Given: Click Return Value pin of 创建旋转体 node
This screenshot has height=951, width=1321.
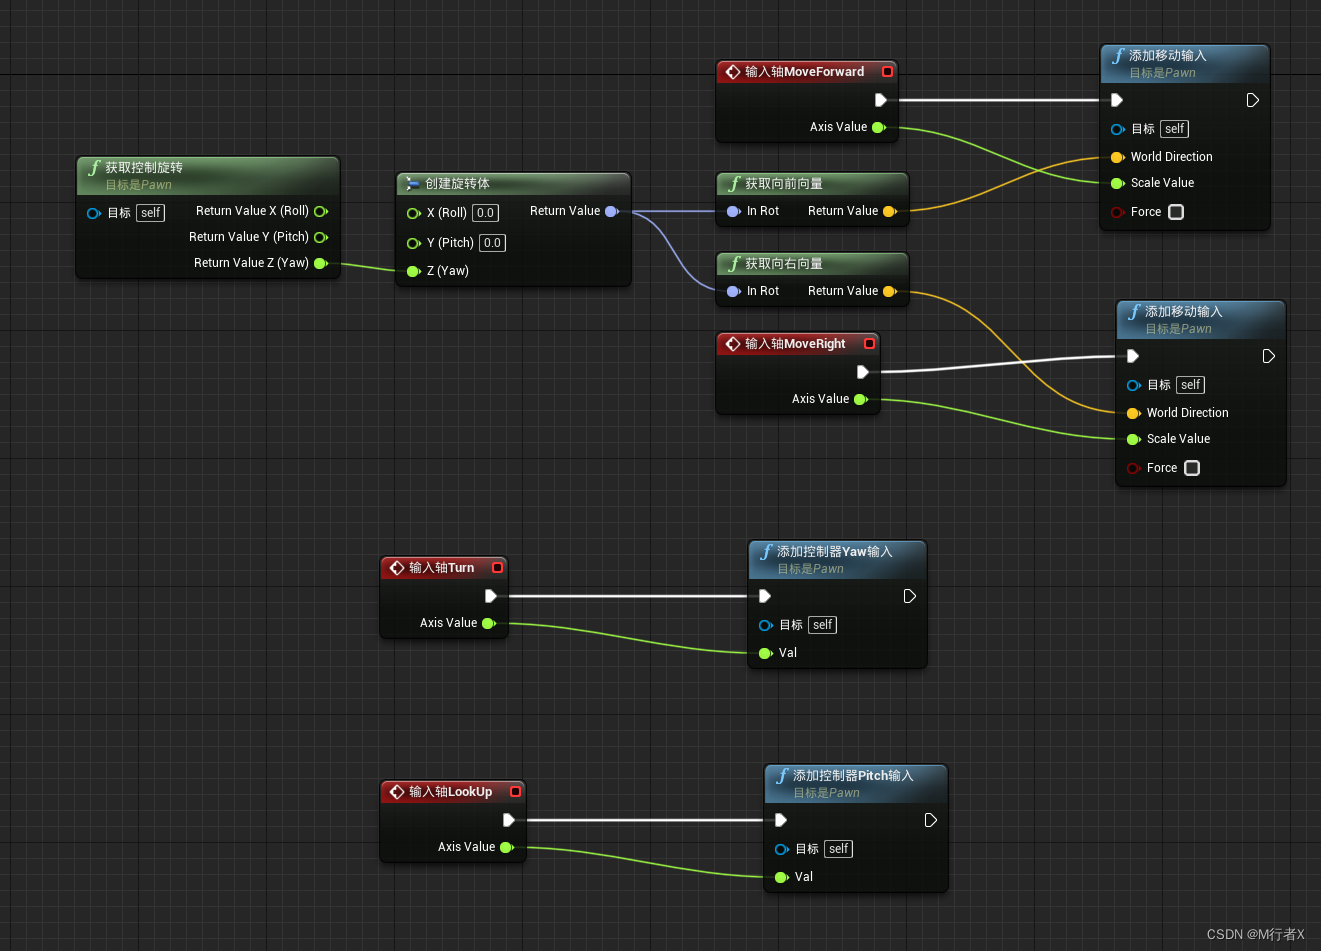Looking at the screenshot, I should (x=612, y=211).
